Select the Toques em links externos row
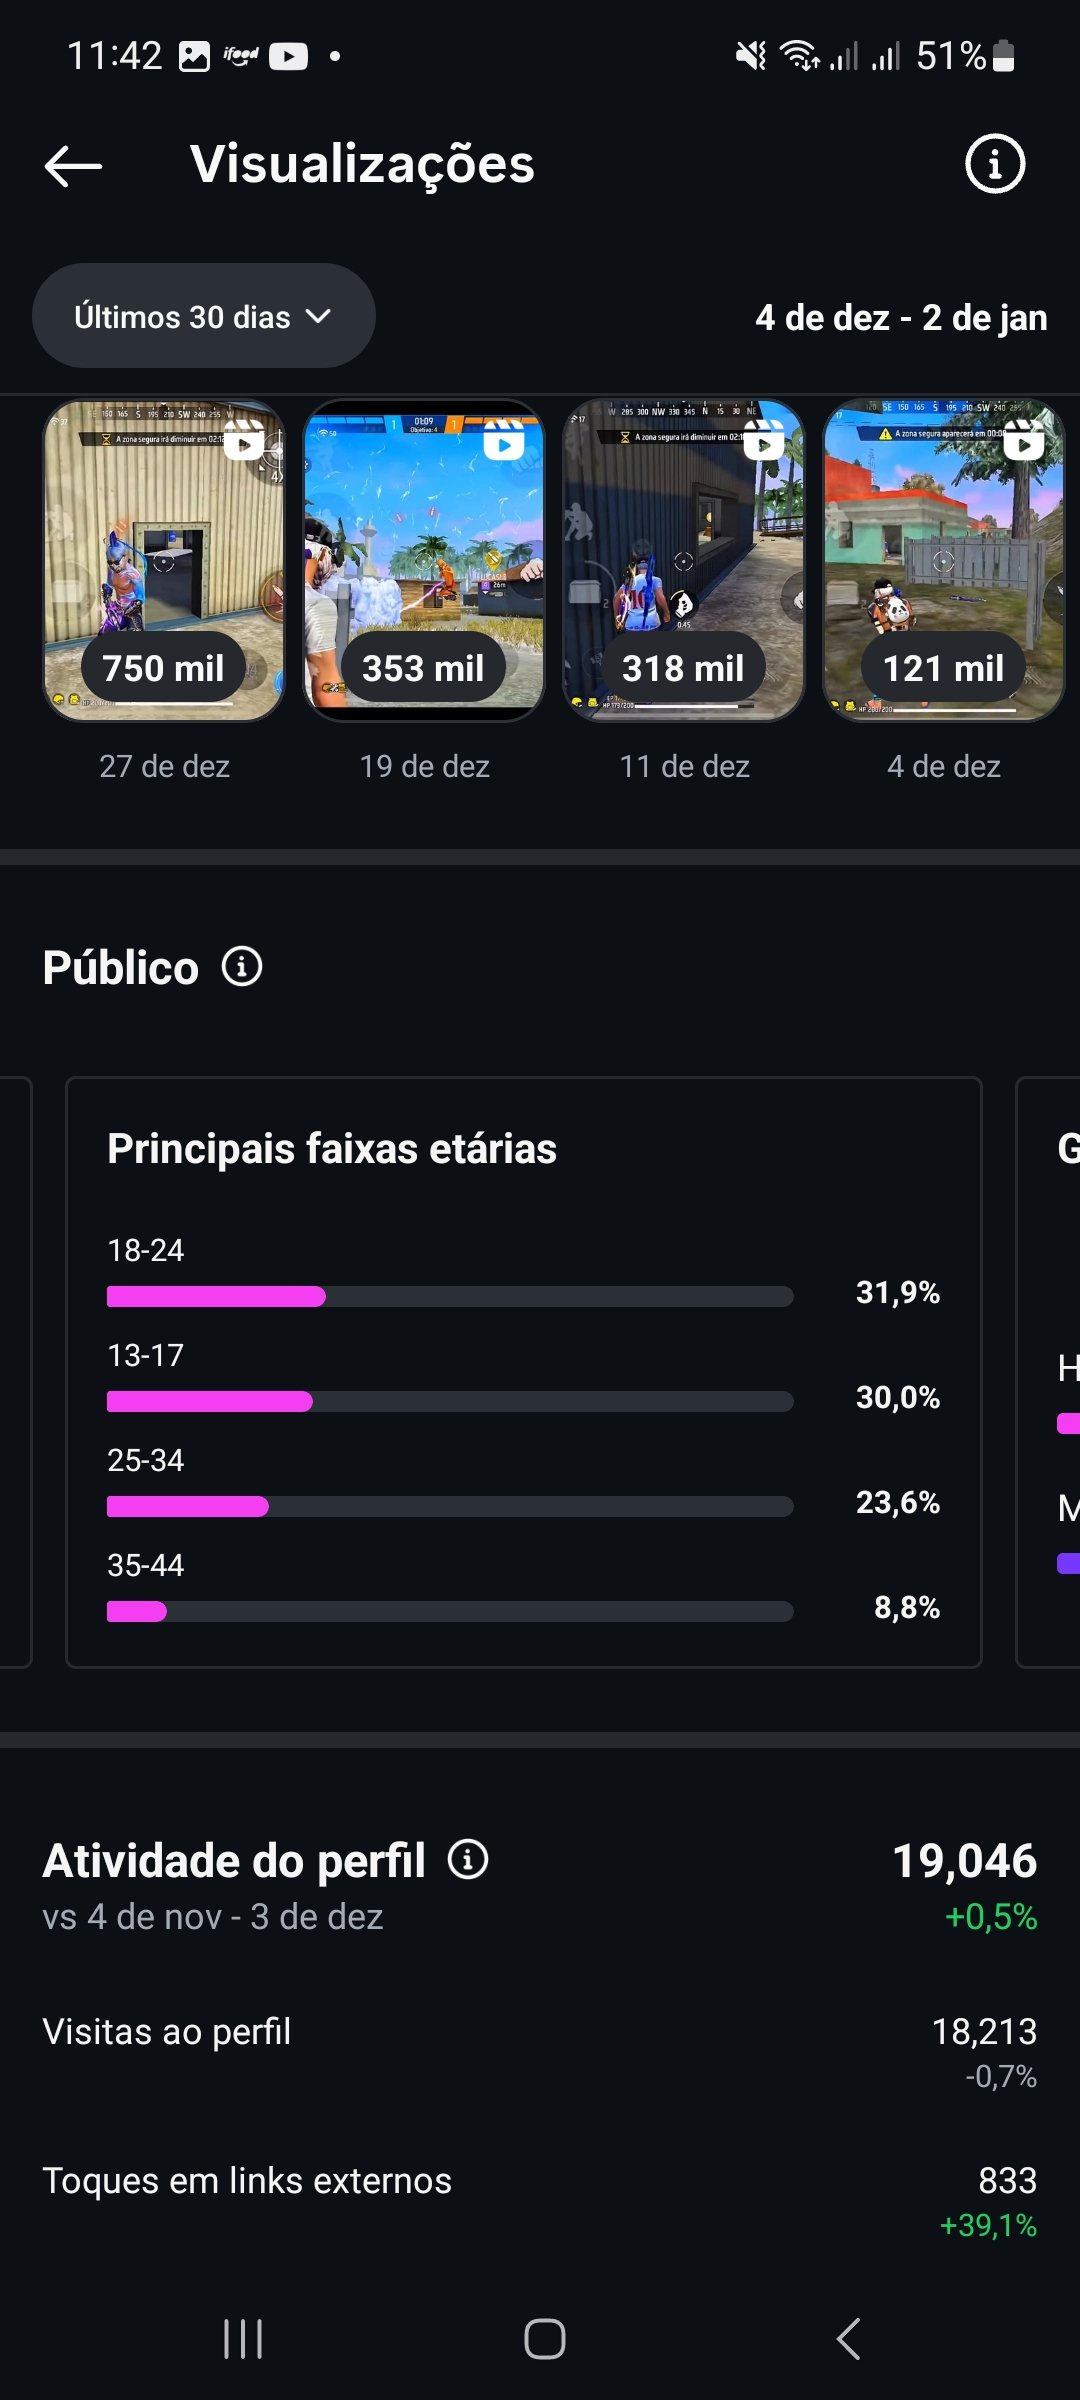This screenshot has width=1080, height=2400. (540, 2200)
